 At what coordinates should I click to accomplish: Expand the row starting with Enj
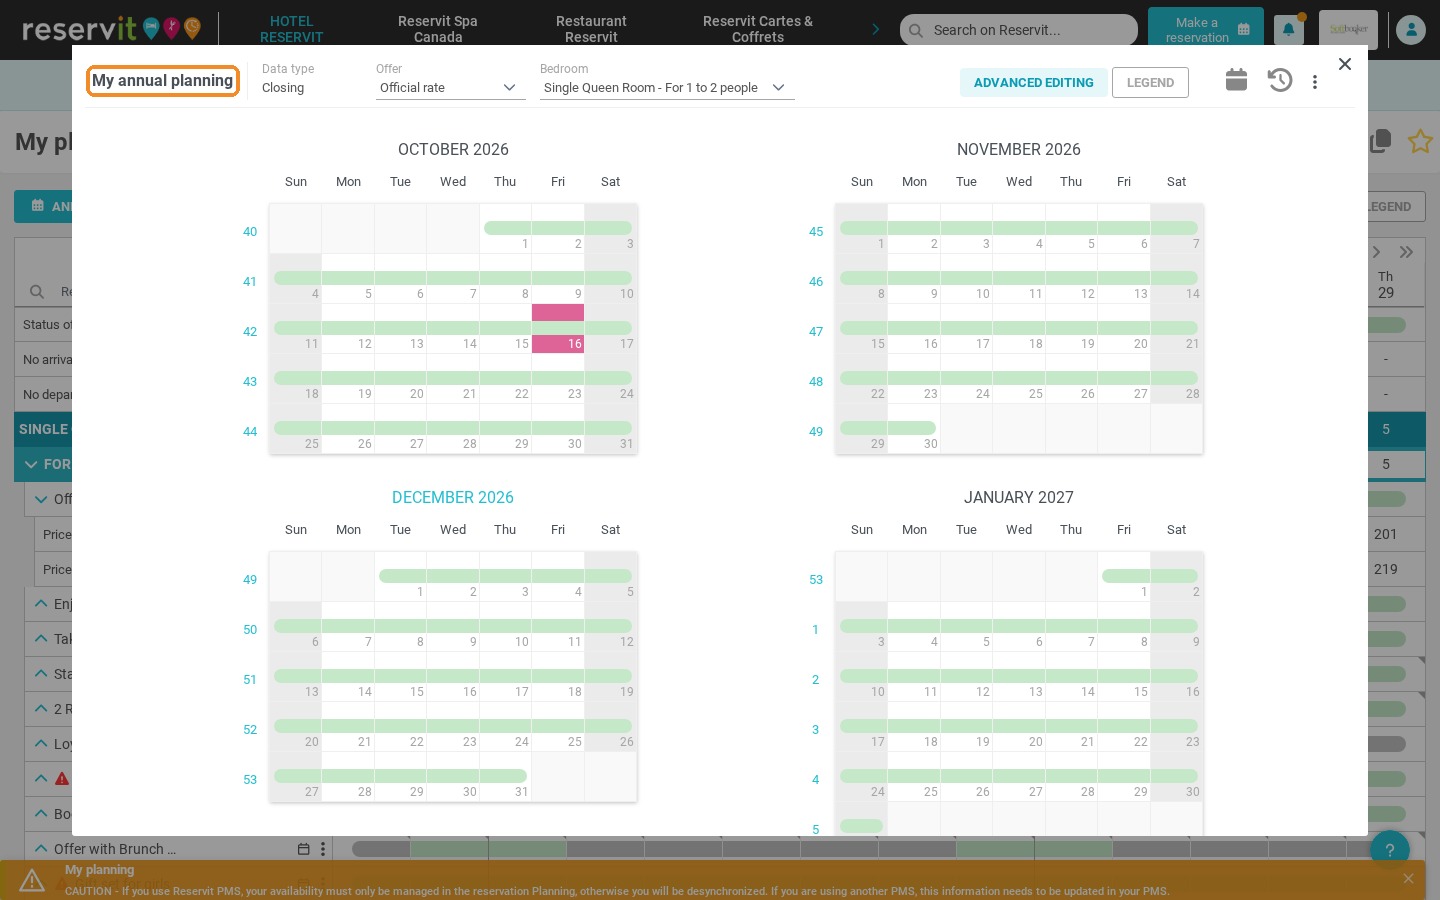[x=41, y=603]
